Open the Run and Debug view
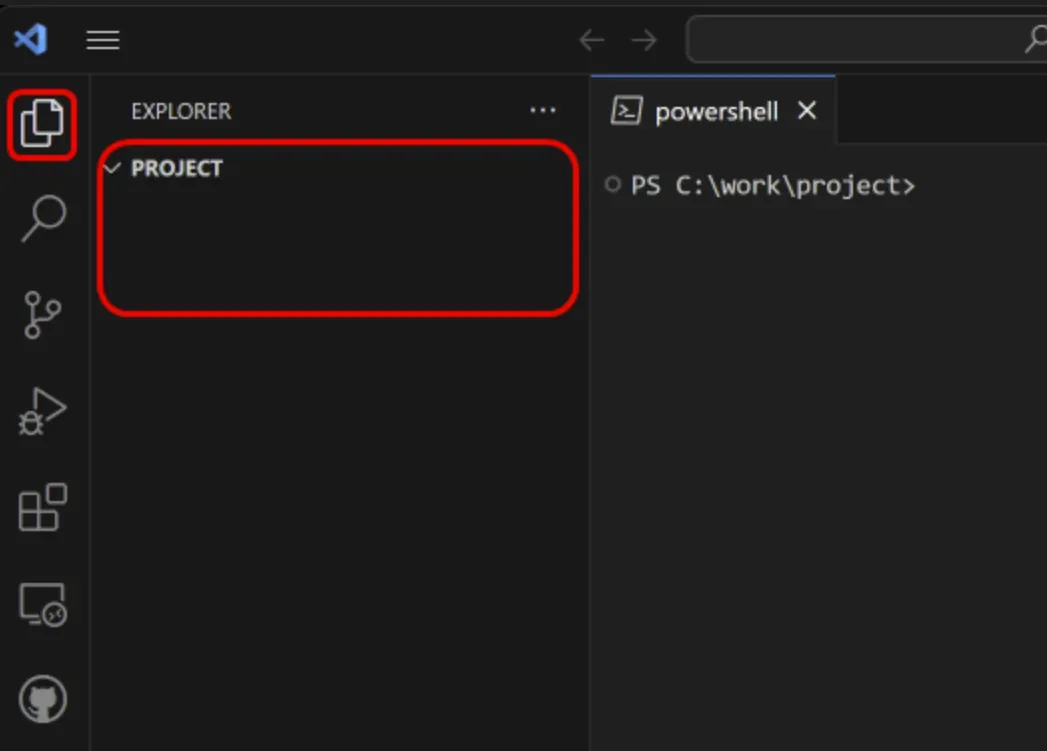 [x=42, y=410]
